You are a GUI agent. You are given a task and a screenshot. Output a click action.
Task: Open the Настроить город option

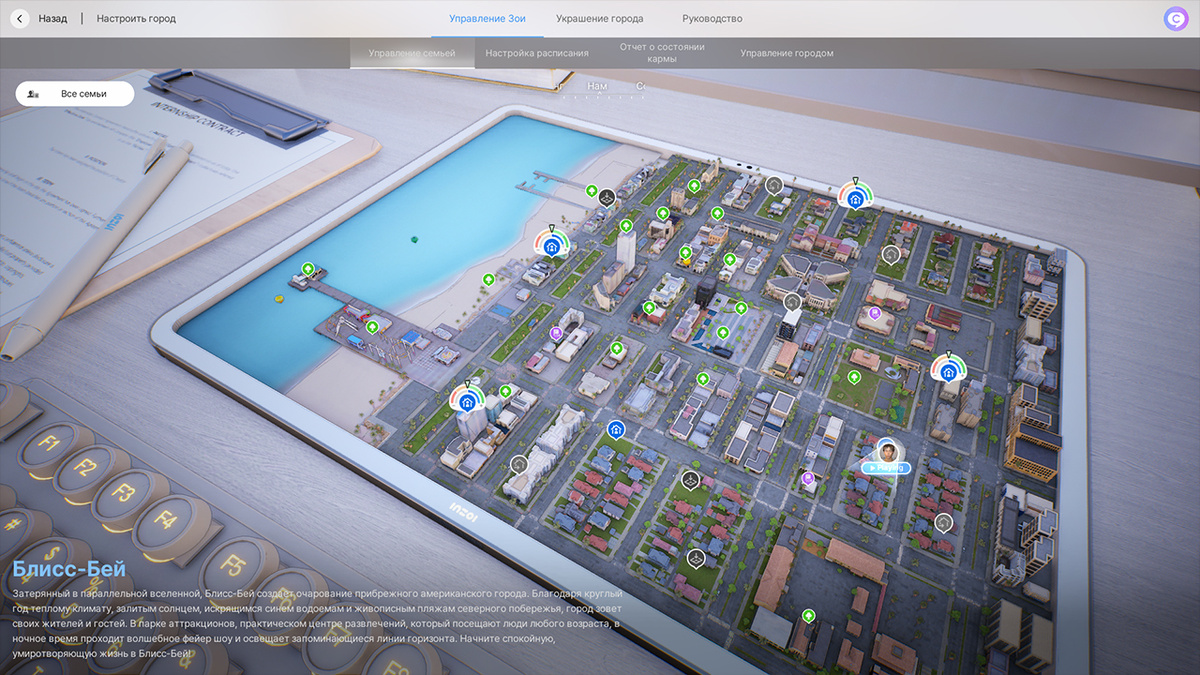click(136, 18)
